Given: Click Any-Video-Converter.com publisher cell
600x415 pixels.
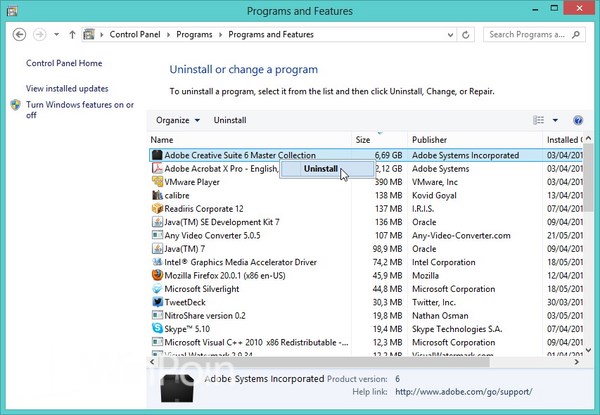Looking at the screenshot, I should click(x=461, y=236).
